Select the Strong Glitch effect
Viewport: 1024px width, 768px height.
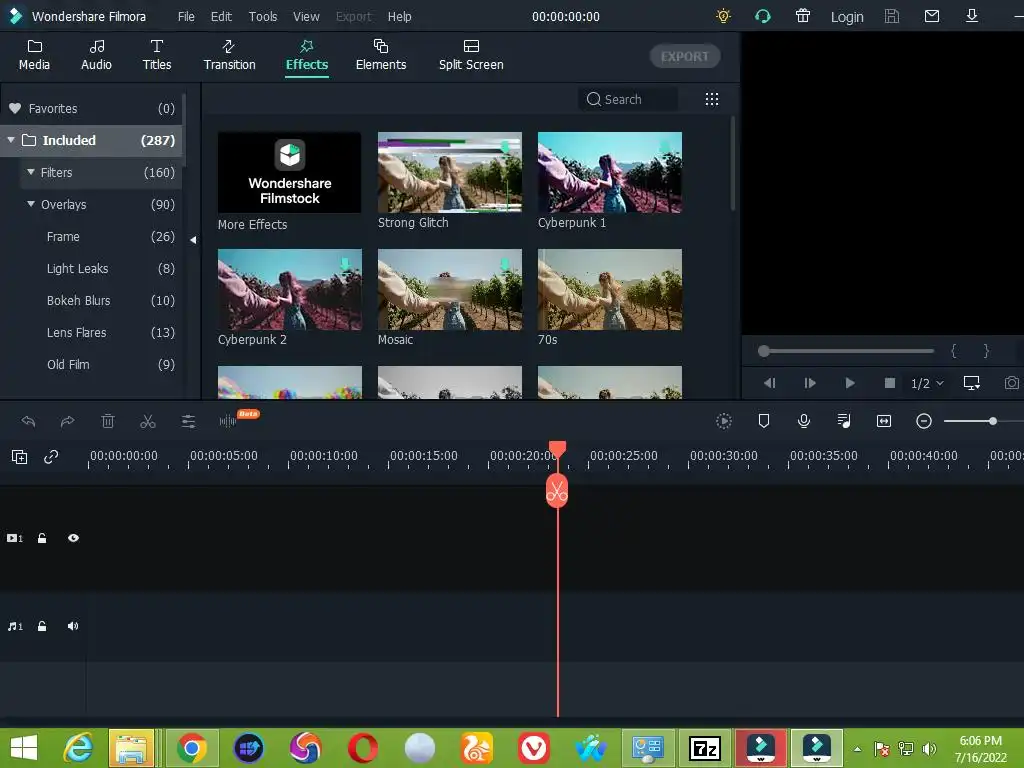(x=450, y=172)
